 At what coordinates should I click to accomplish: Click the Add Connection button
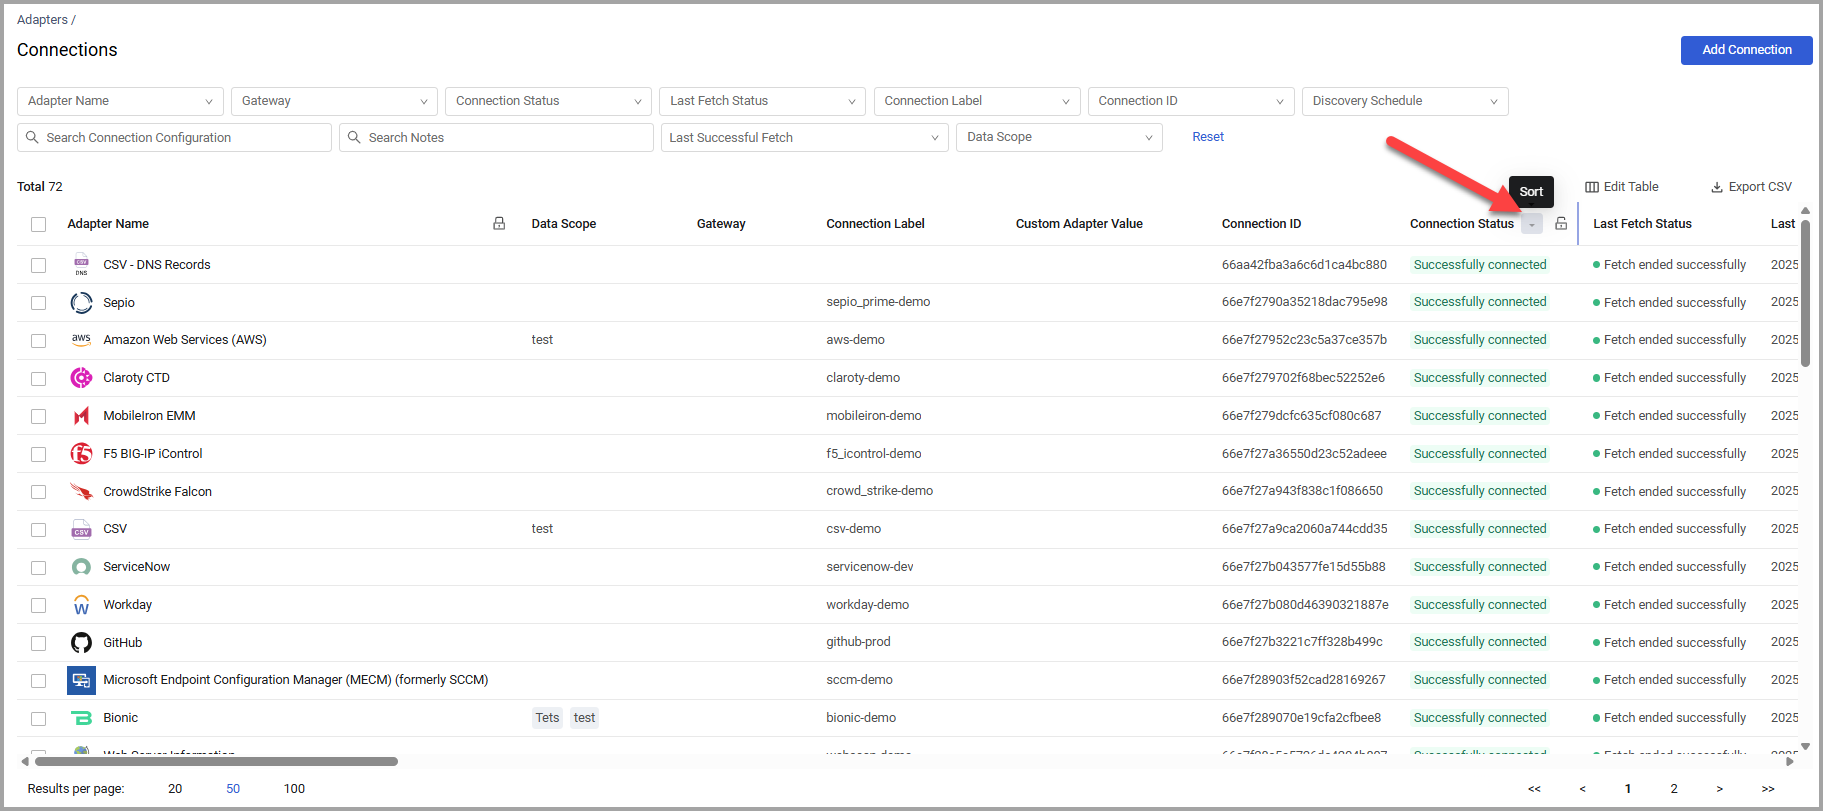point(1746,50)
